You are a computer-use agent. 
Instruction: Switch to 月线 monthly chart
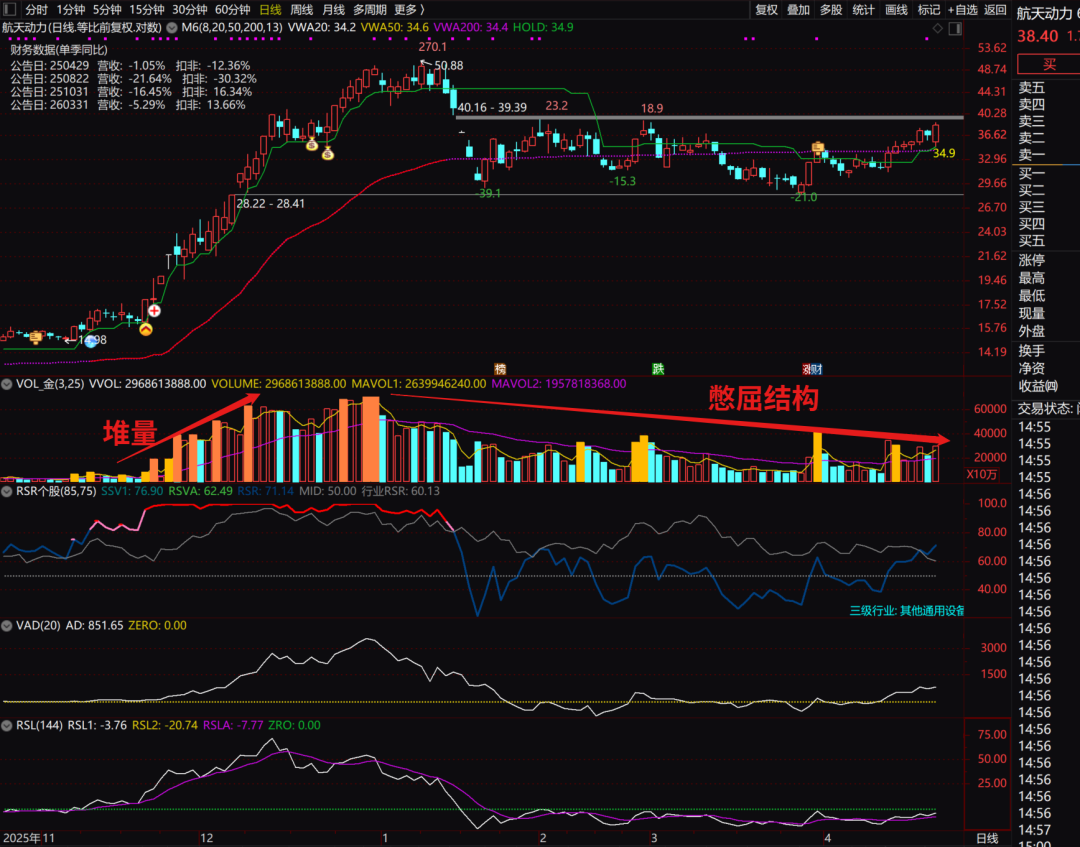[x=333, y=10]
